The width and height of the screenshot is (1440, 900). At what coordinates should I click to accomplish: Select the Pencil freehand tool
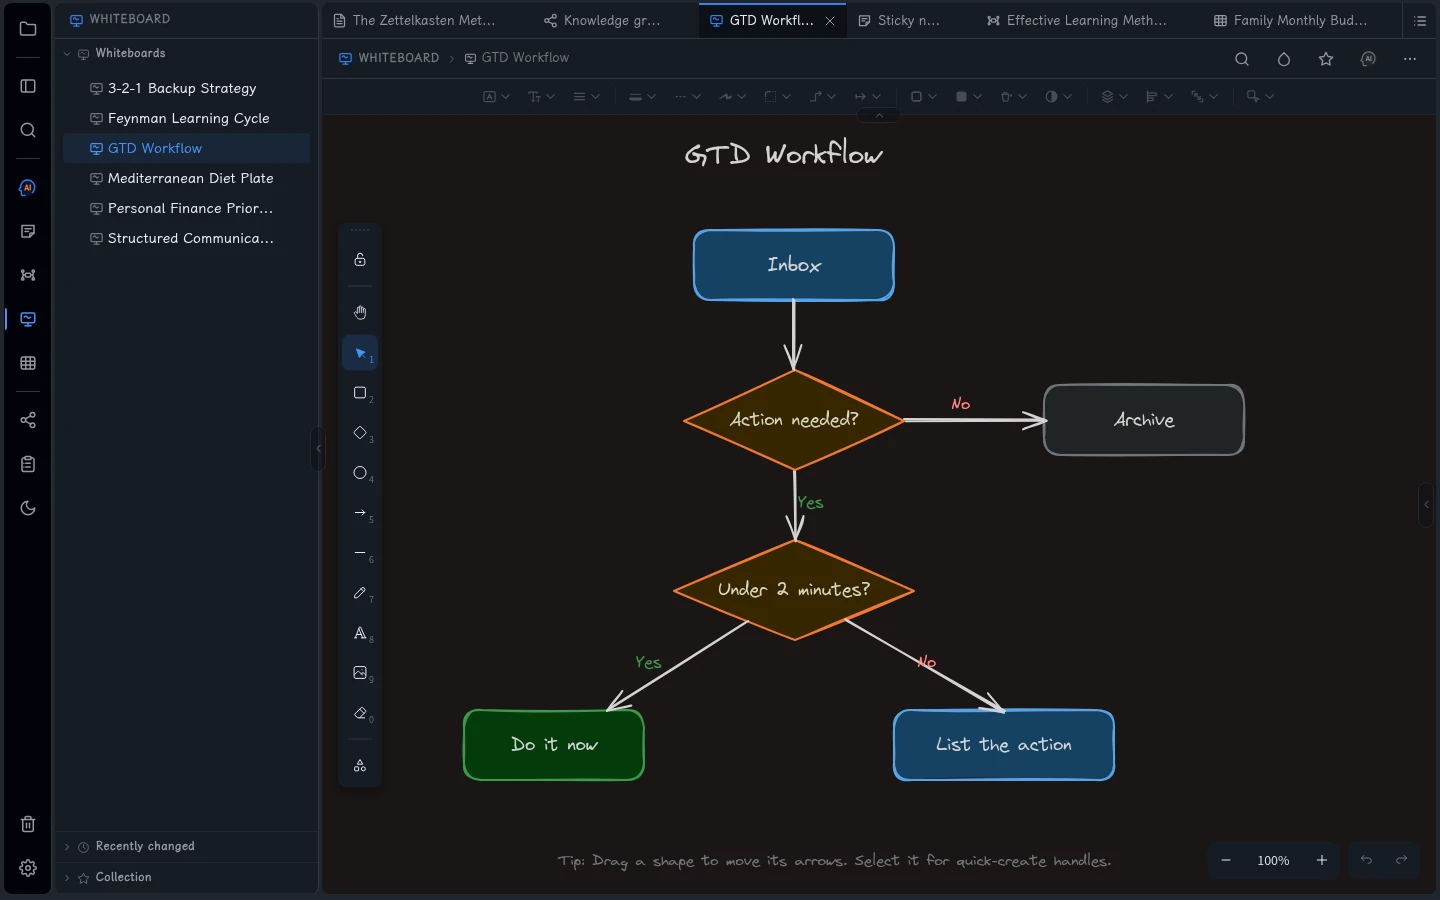click(360, 594)
